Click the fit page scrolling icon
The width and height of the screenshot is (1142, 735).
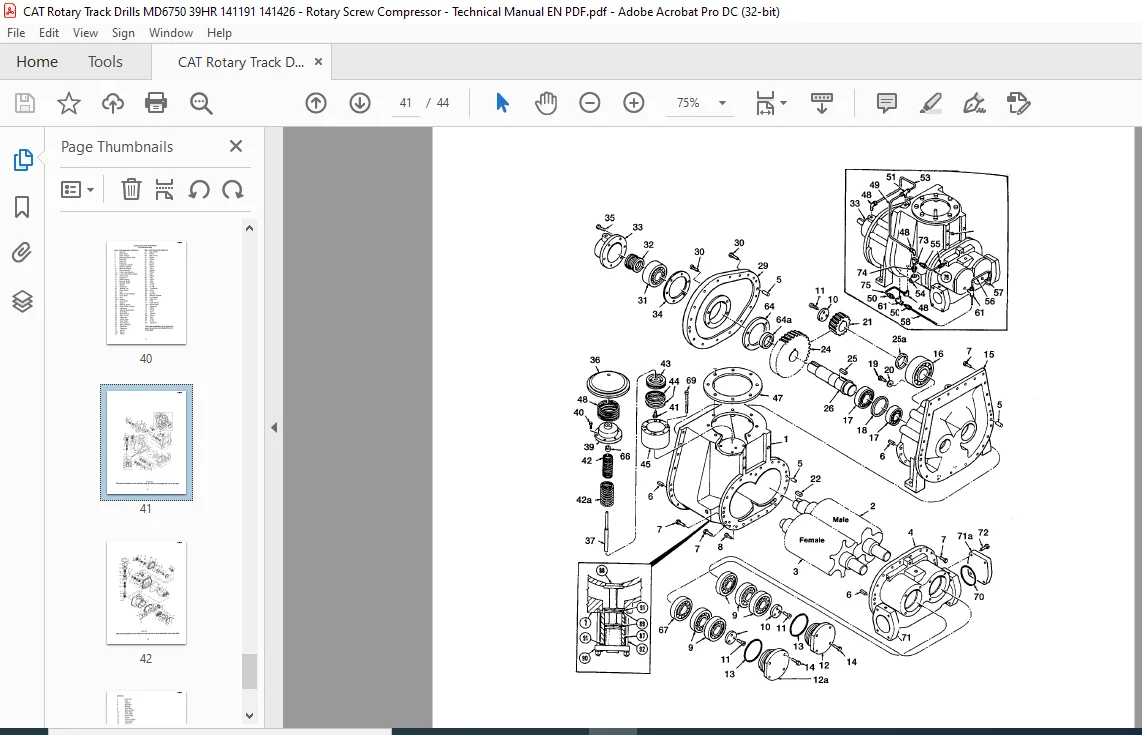coord(765,103)
